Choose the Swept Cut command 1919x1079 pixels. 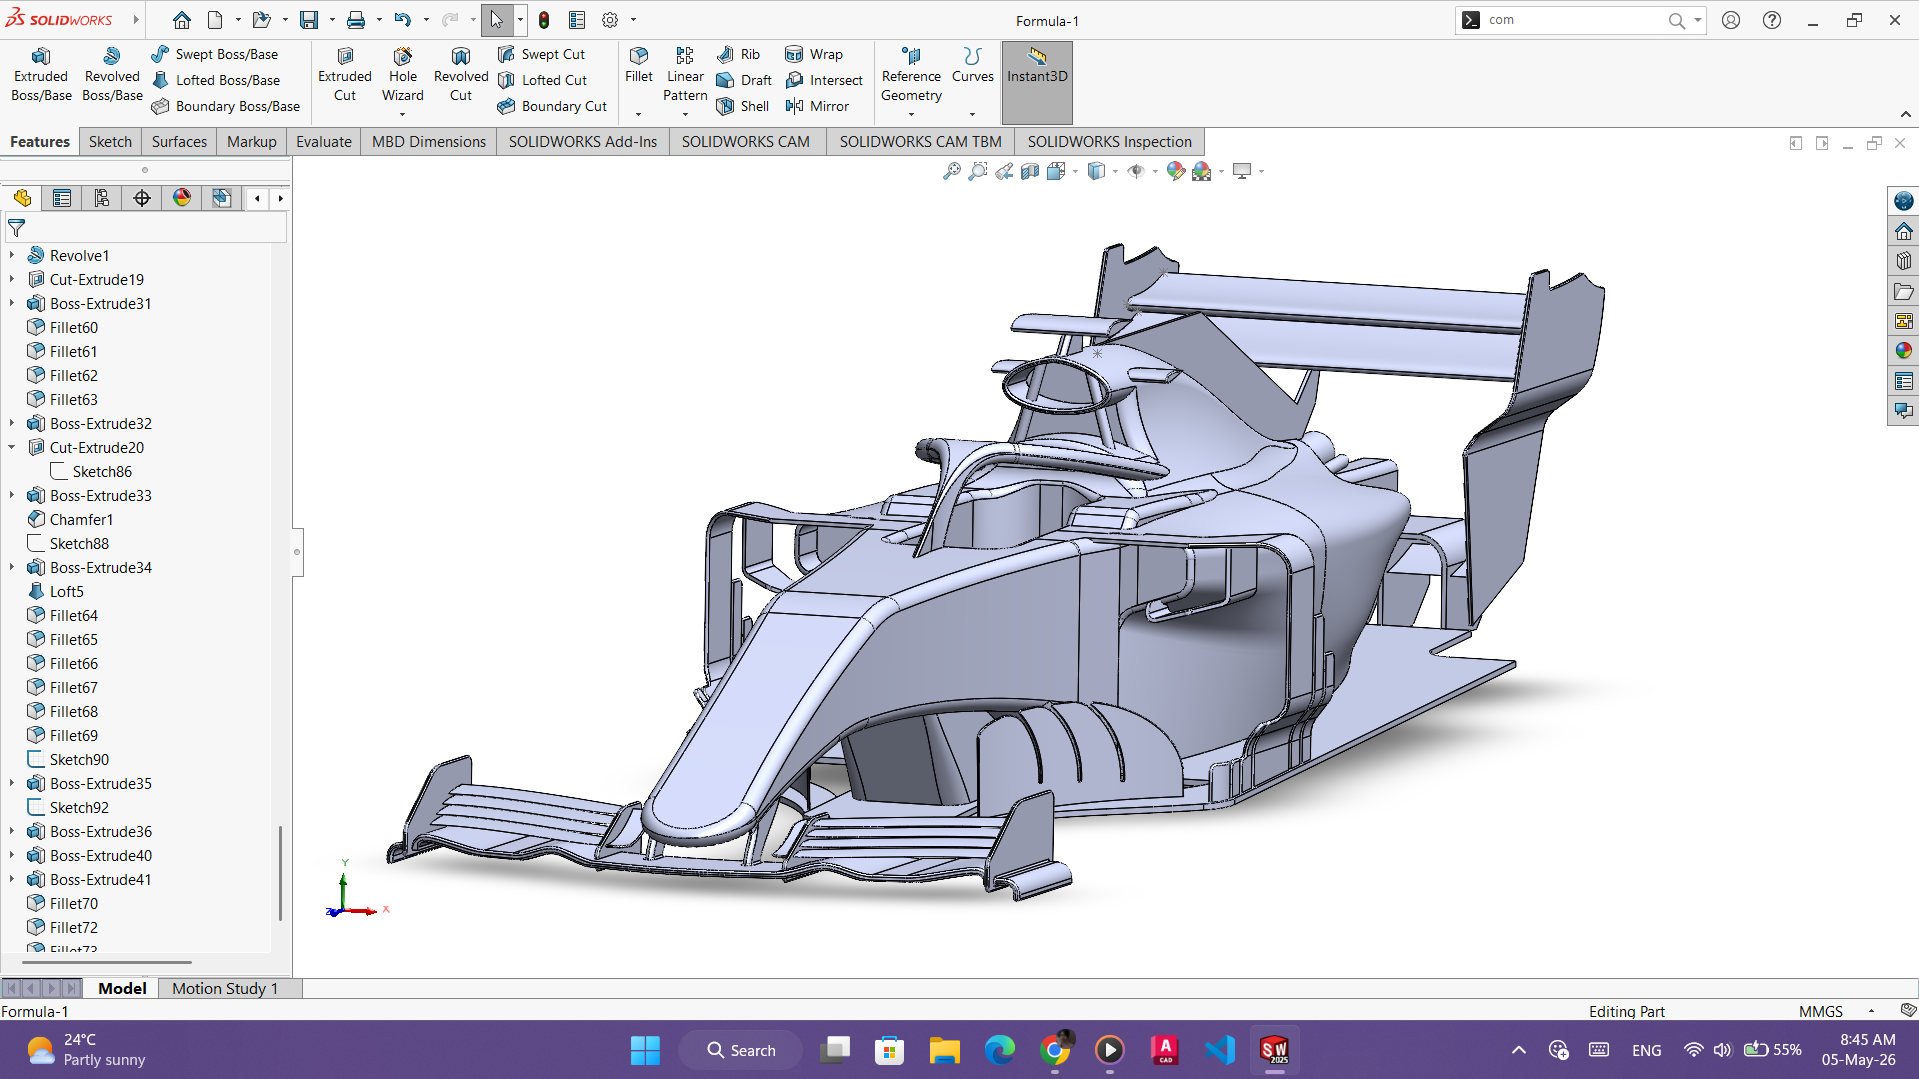click(x=542, y=54)
